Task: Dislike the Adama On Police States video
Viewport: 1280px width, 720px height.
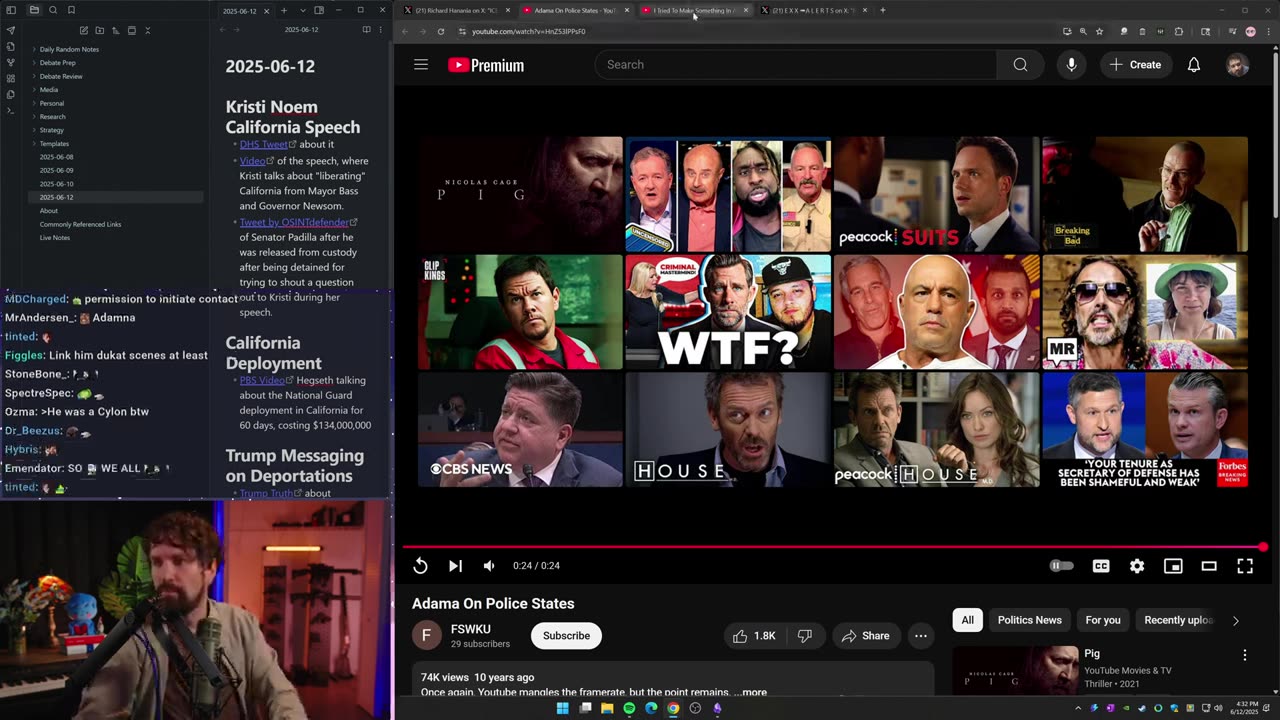Action: [805, 636]
